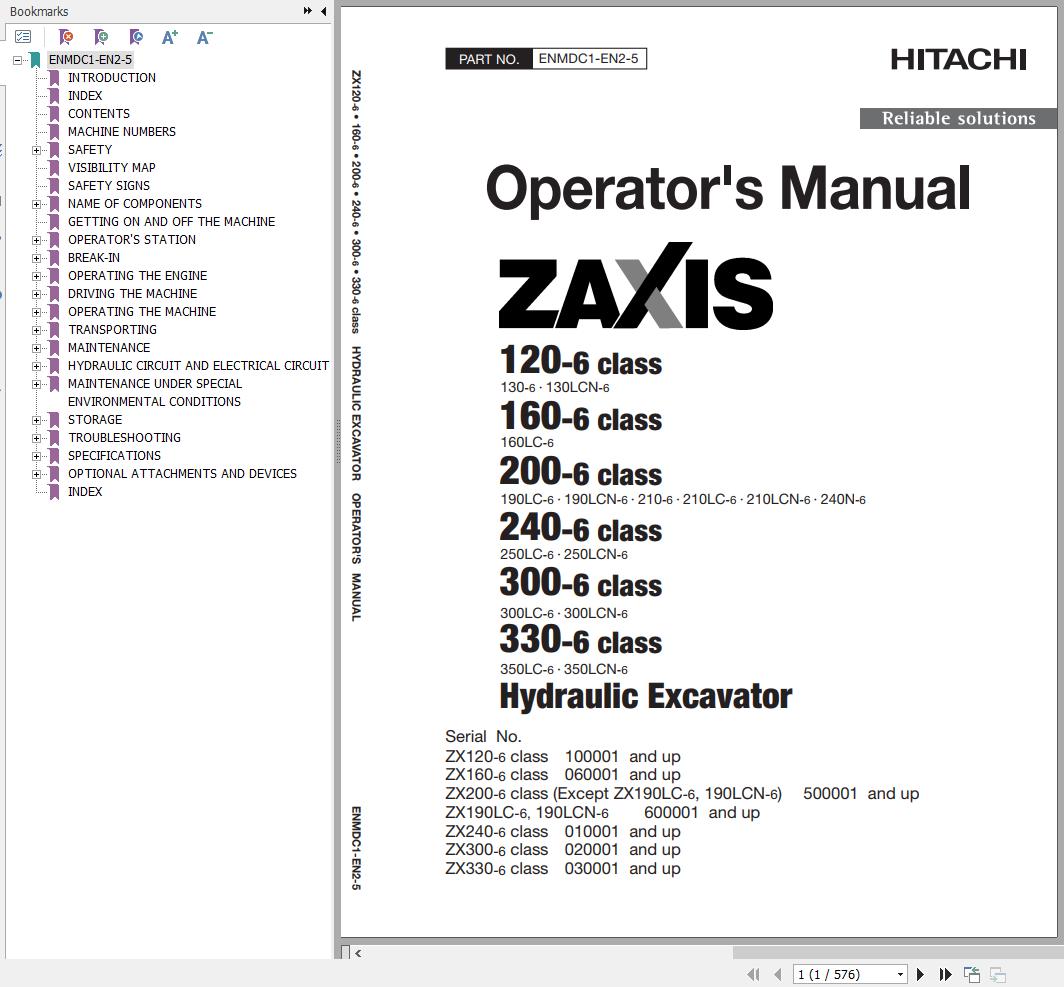
Task: Expand the DRIVING THE MACHINE bookmark
Action: 37,294
